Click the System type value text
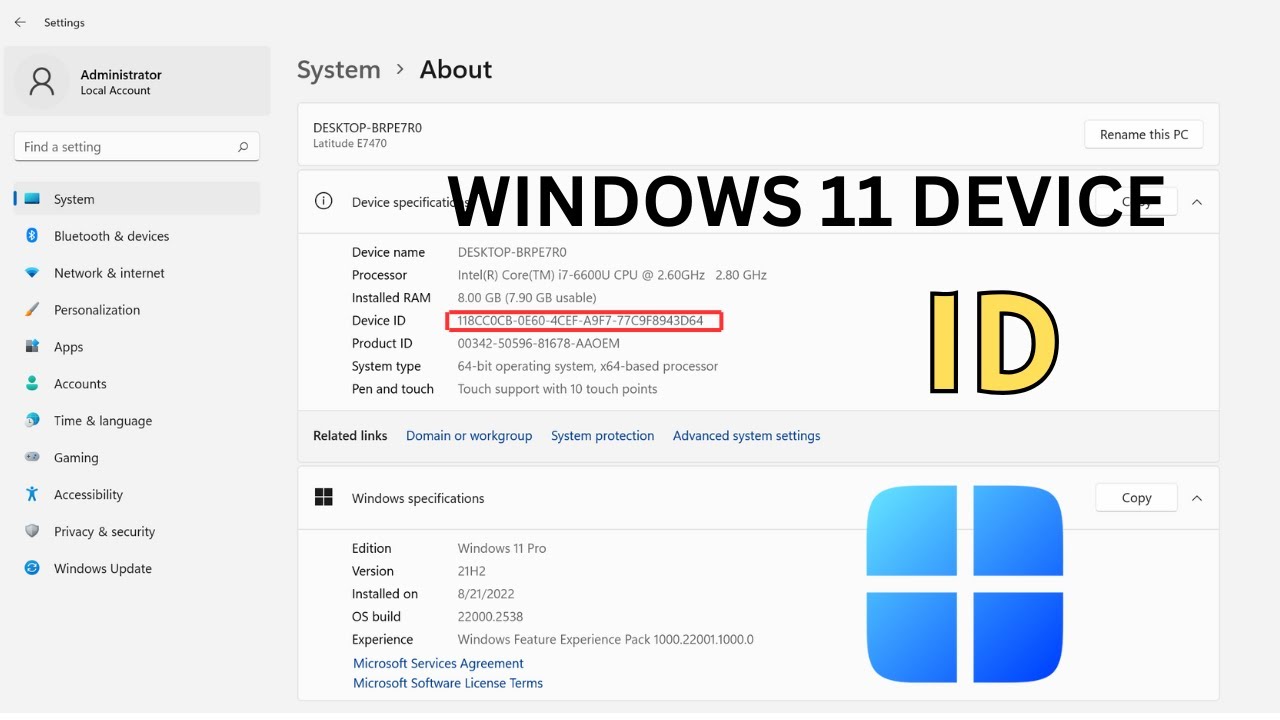This screenshot has width=1280, height=720. pos(588,366)
